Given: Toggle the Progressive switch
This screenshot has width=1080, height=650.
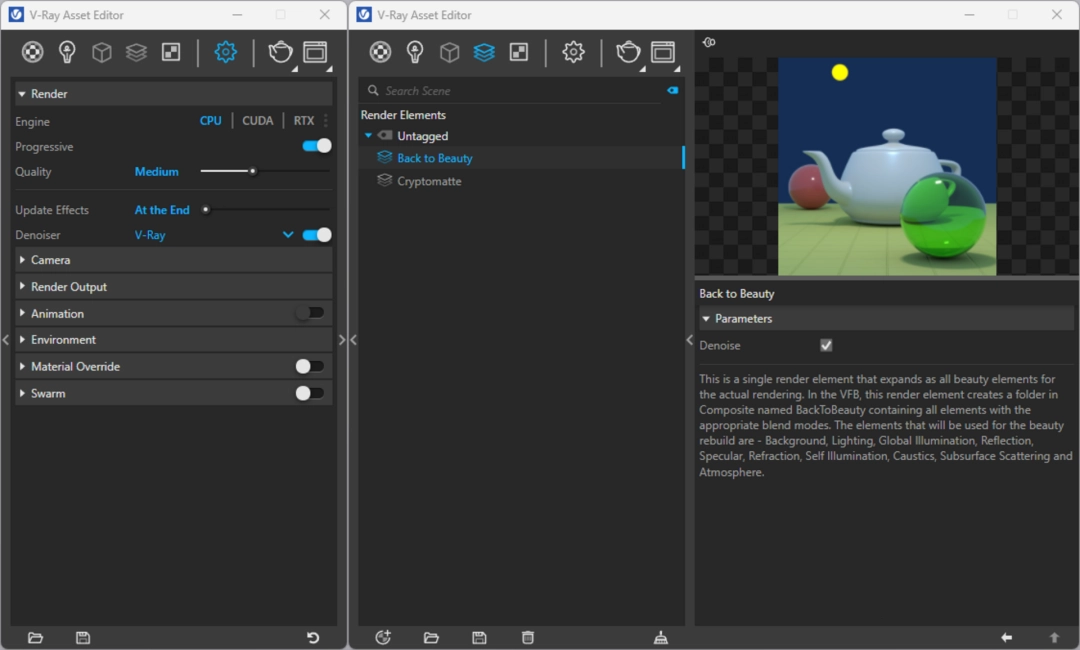Looking at the screenshot, I should pyautogui.click(x=317, y=146).
